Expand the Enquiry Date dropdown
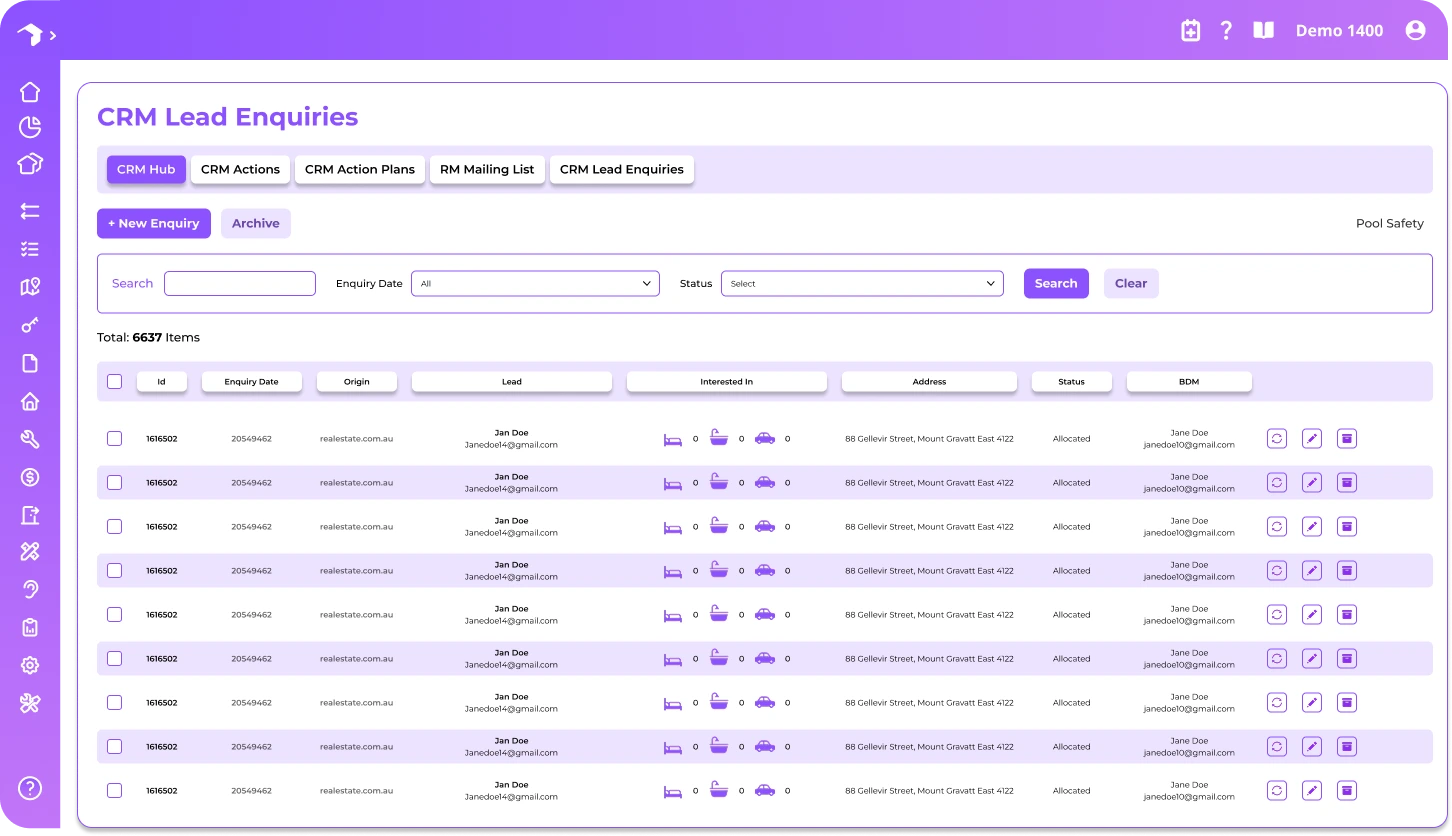 pos(535,283)
